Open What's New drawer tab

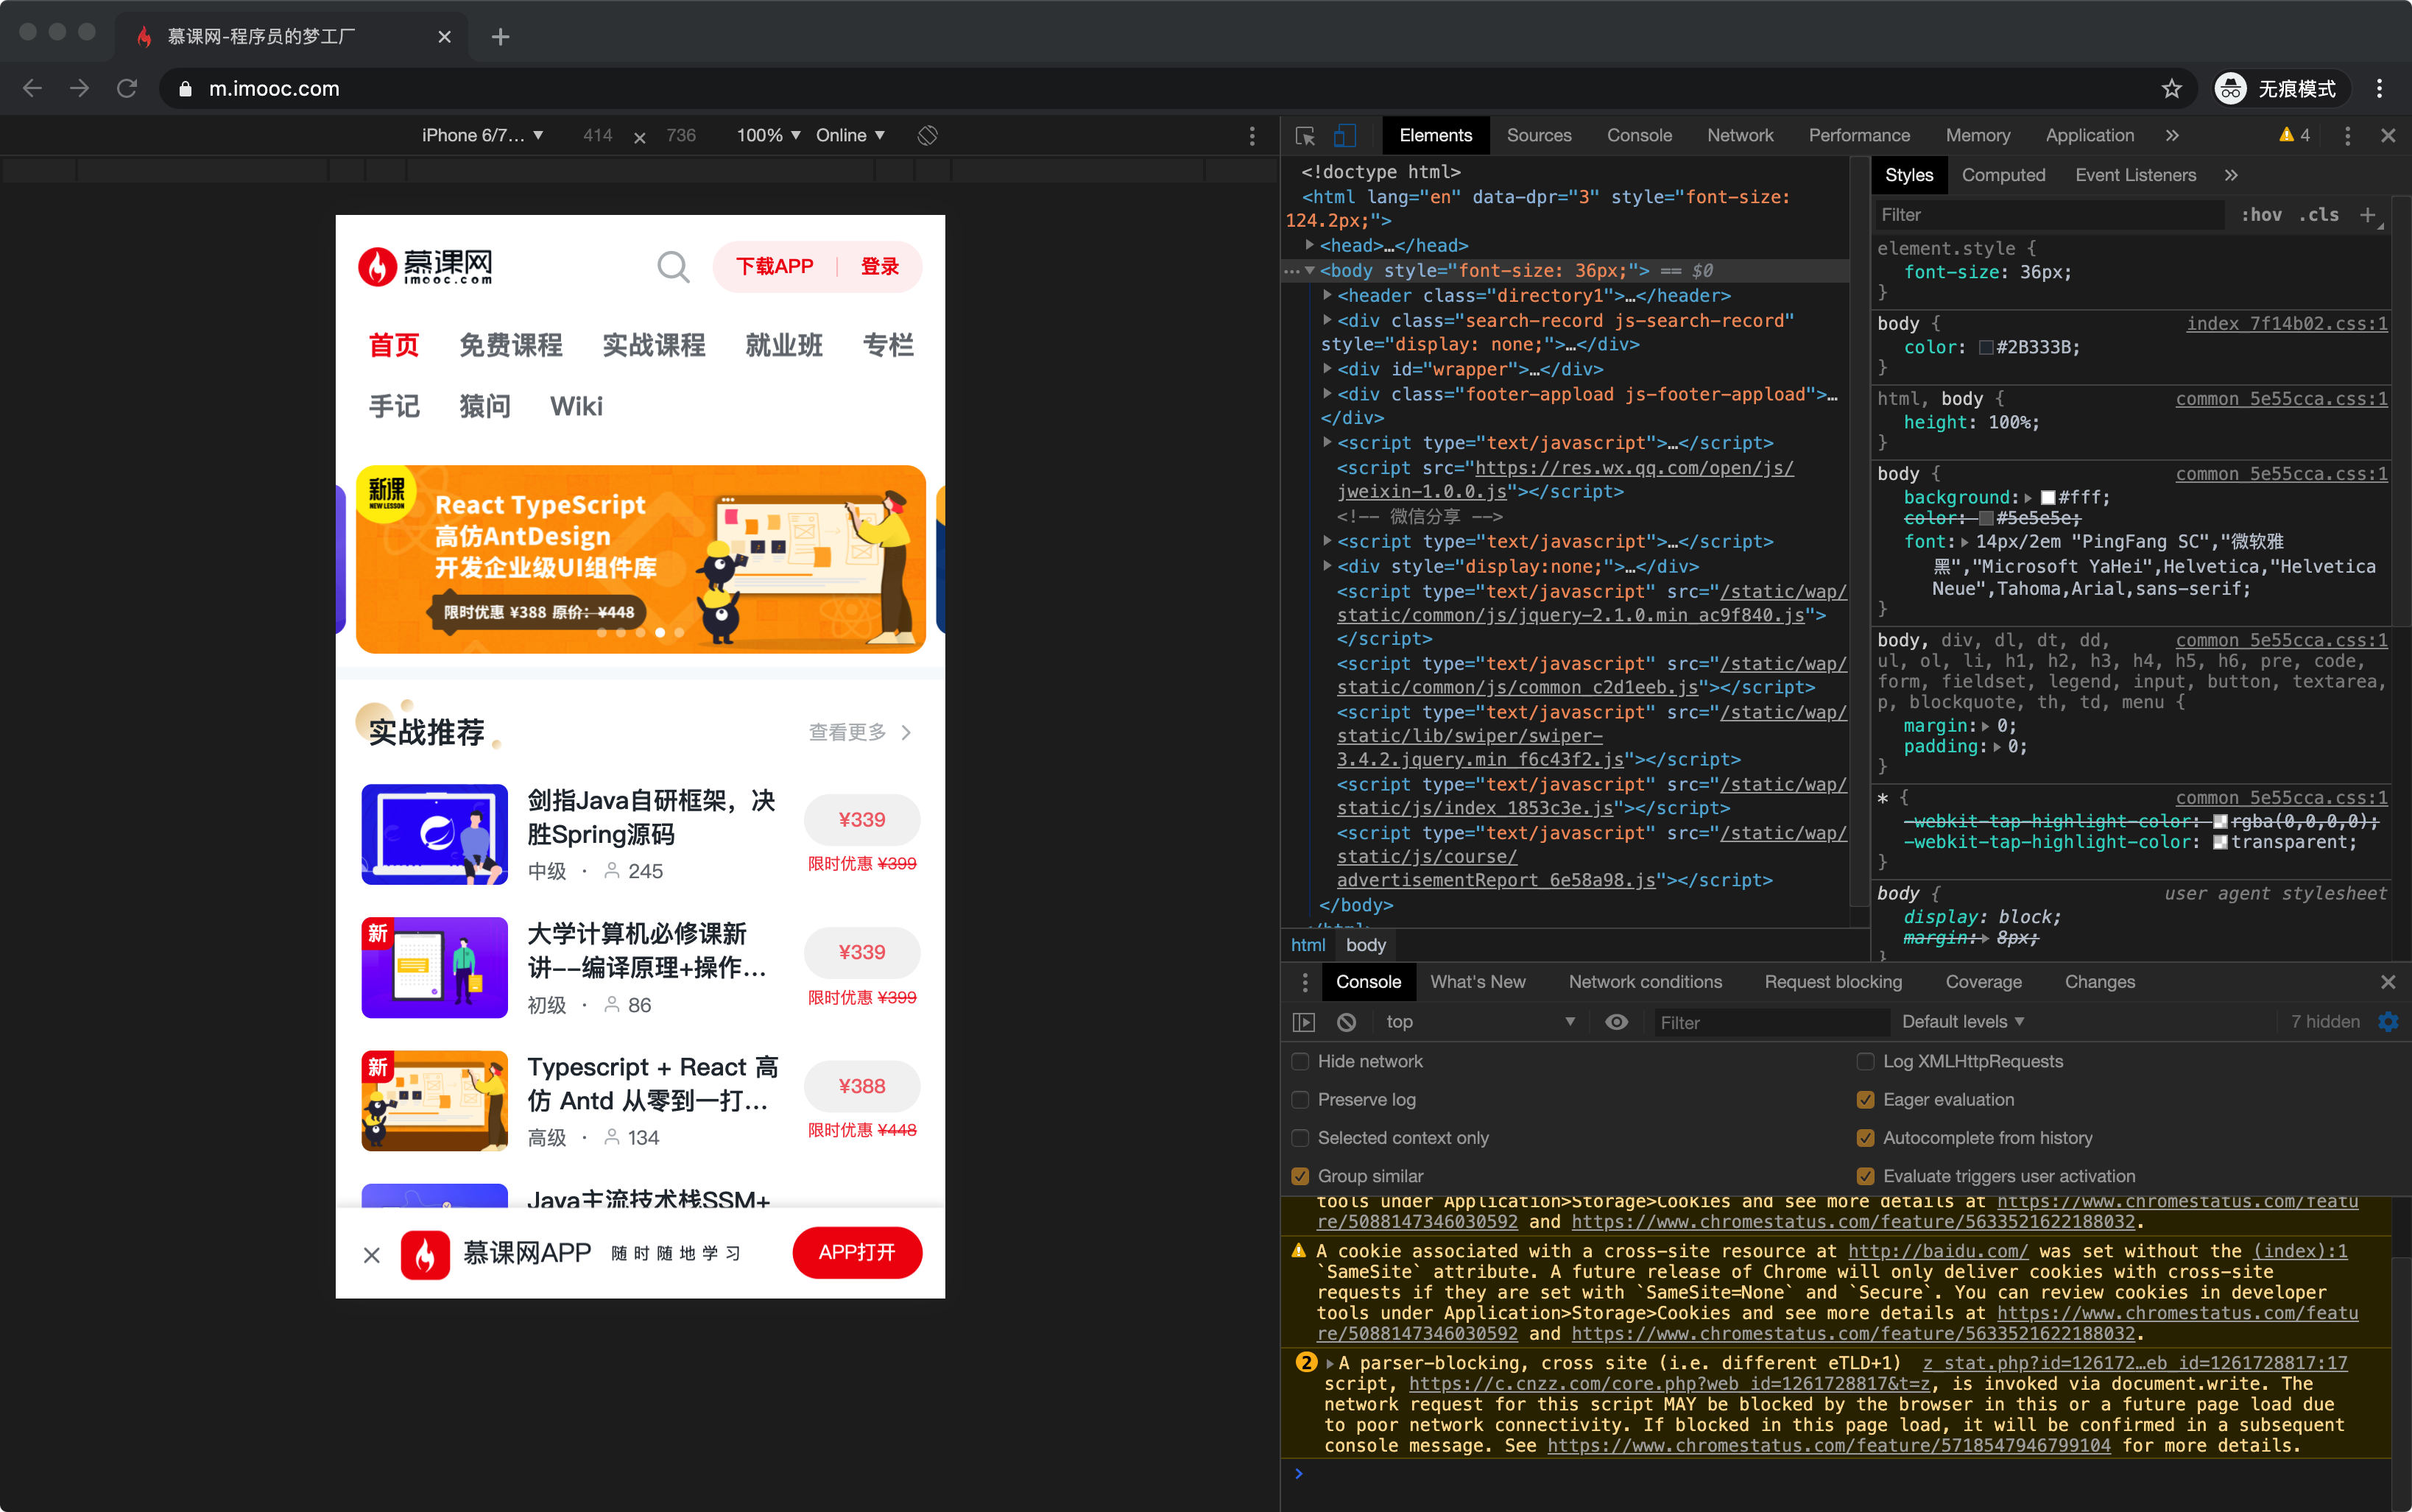coord(1477,982)
